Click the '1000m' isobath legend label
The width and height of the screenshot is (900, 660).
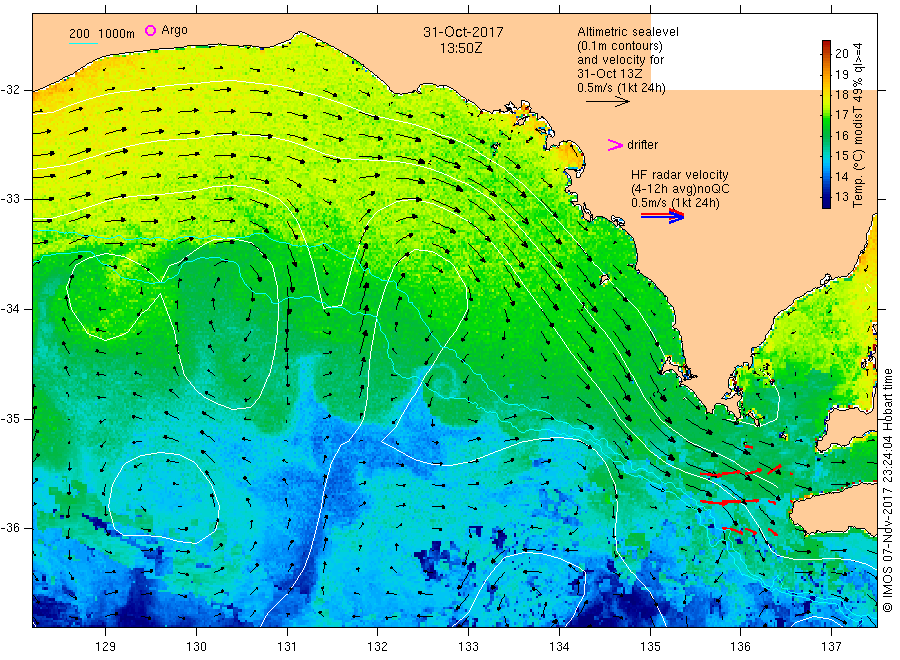click(117, 34)
